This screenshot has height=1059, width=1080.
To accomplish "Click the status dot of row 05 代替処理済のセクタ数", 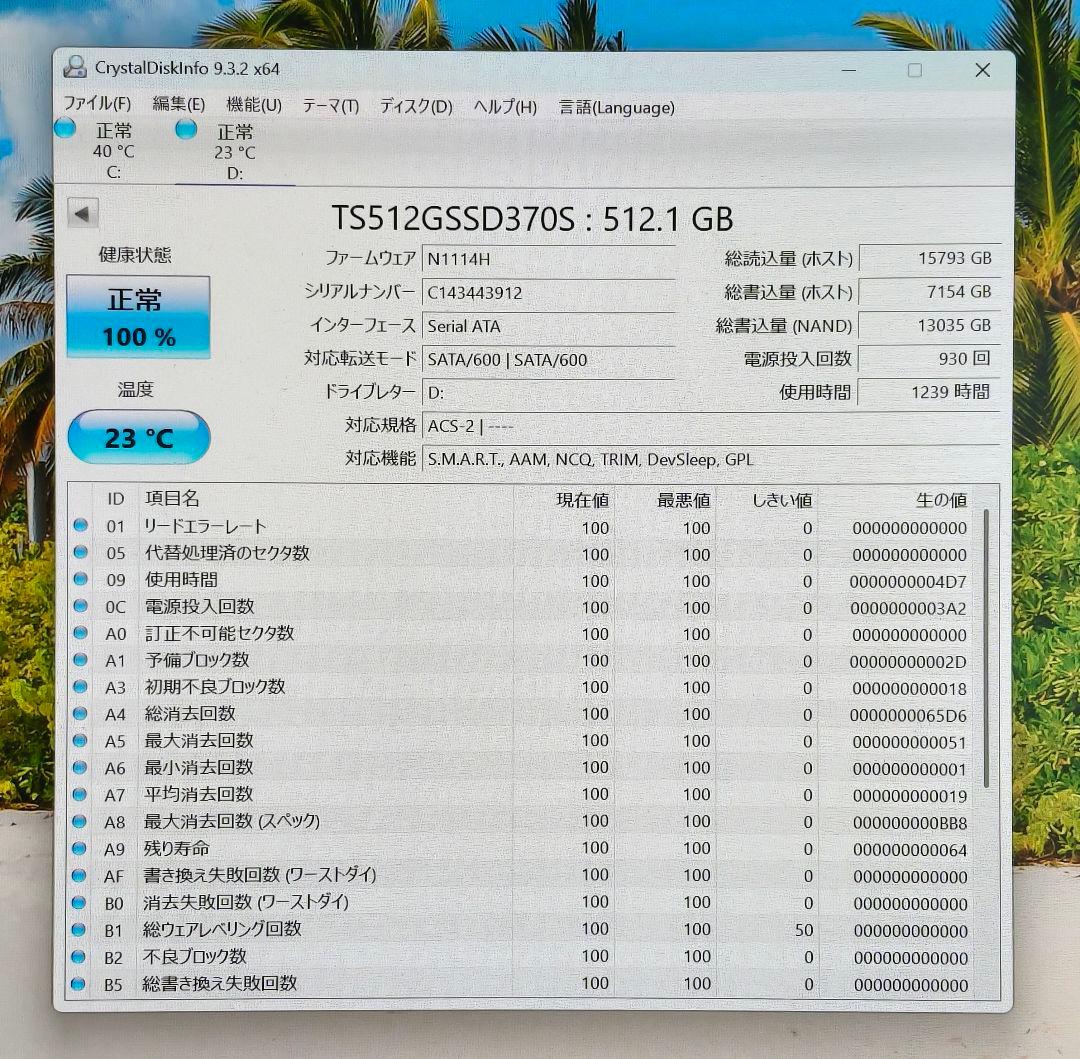I will (x=81, y=552).
